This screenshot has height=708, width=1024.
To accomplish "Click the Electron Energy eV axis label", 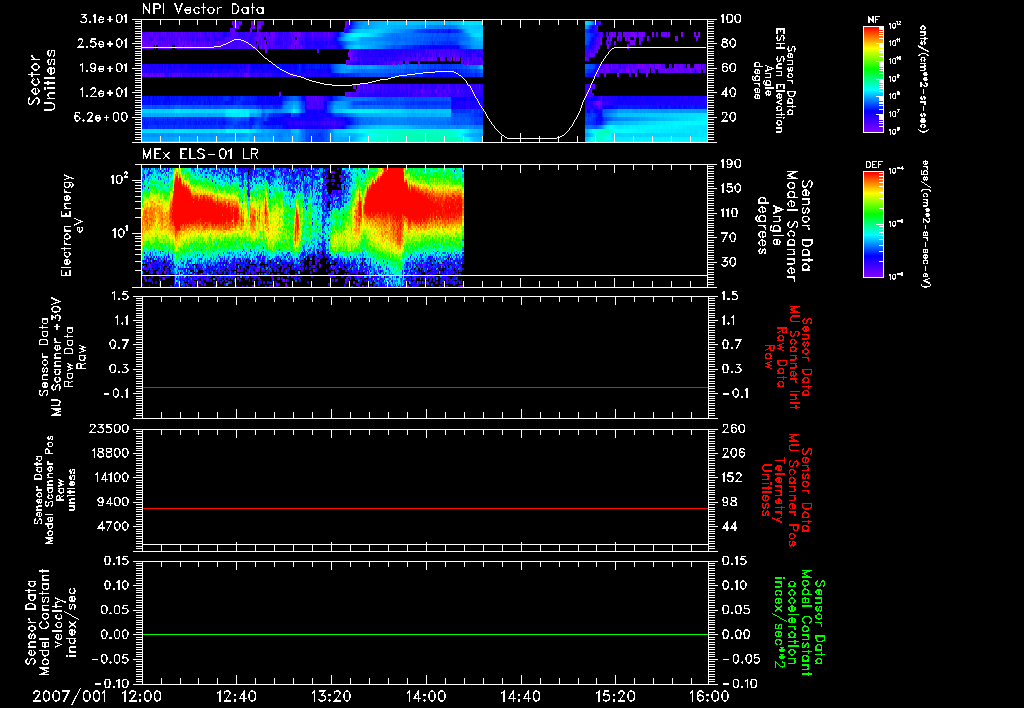I will click(72, 225).
